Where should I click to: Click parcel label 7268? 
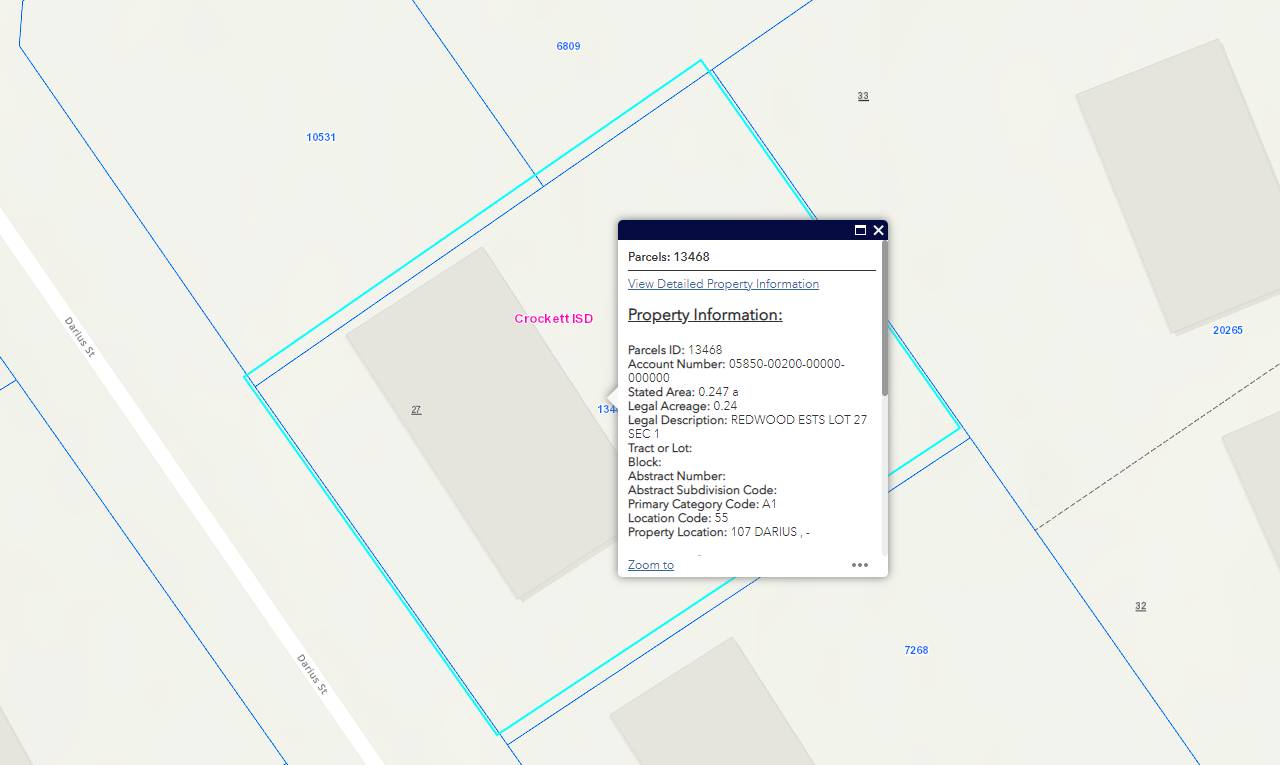point(916,650)
